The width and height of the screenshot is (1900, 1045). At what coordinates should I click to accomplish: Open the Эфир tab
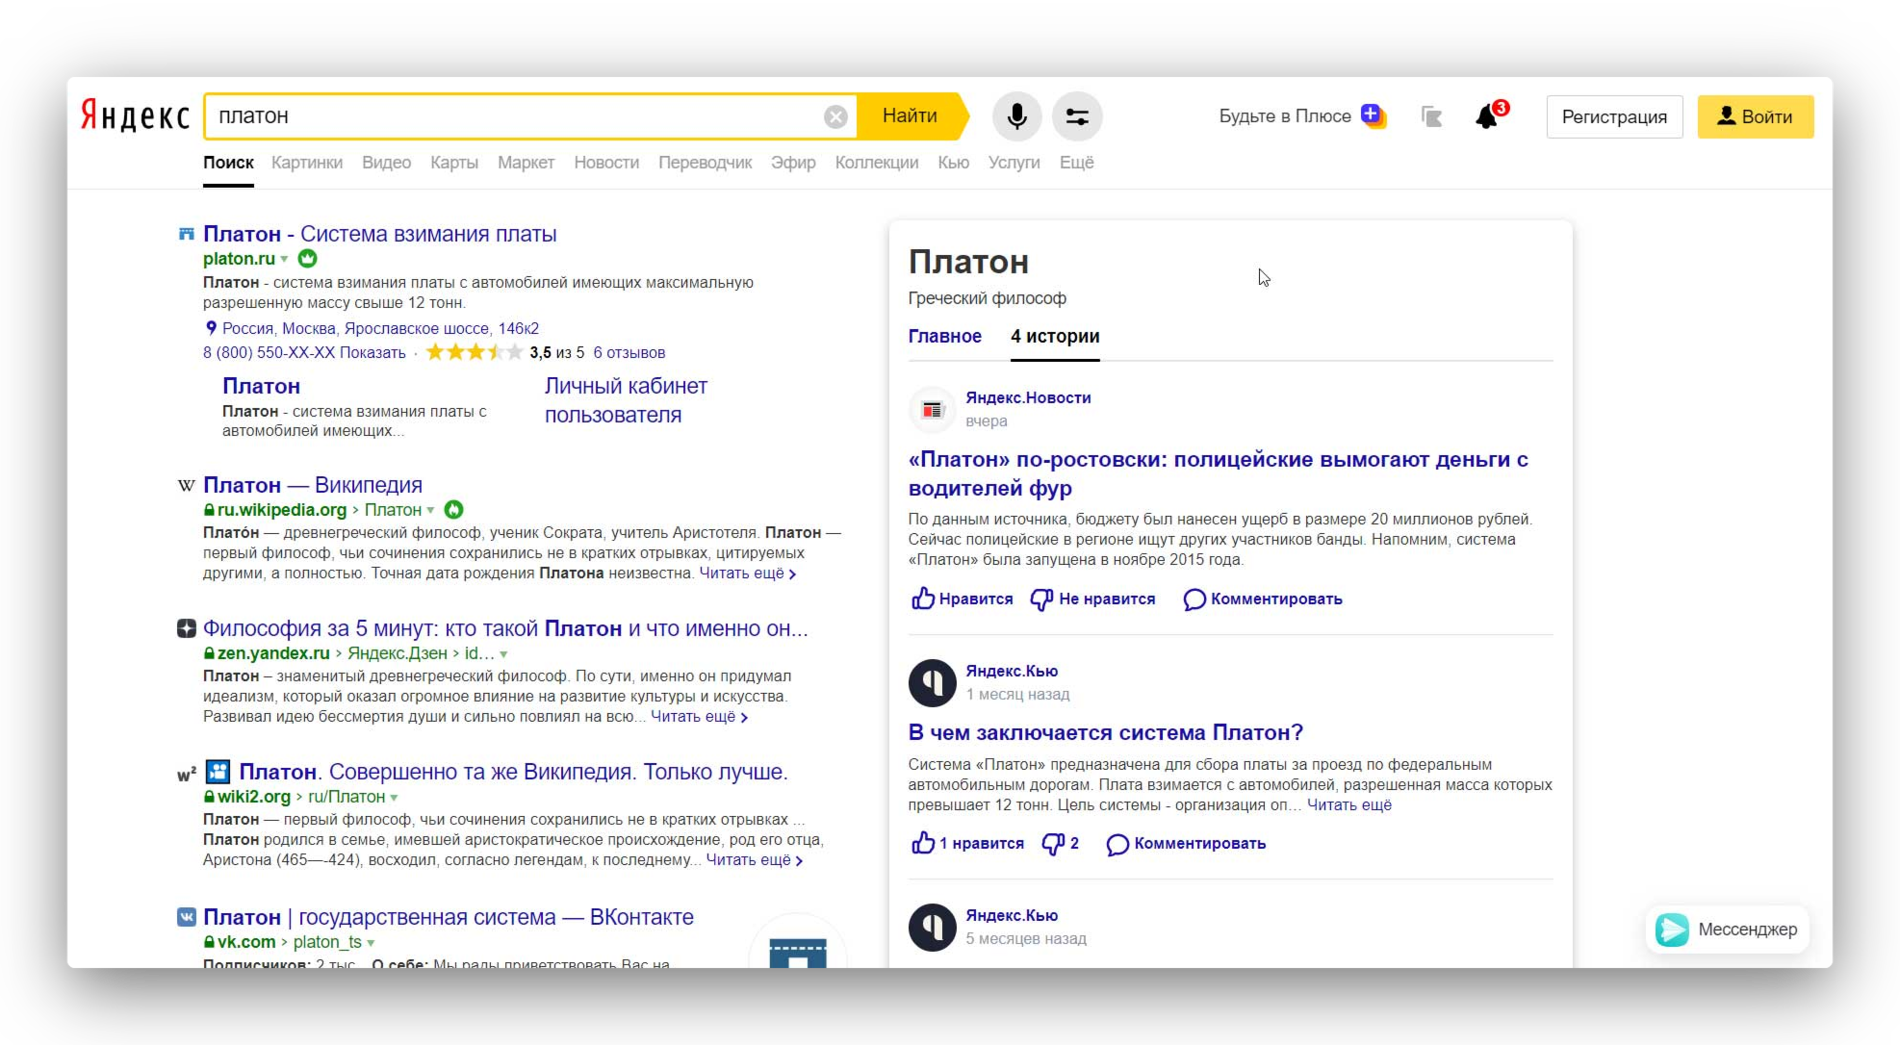tap(793, 163)
